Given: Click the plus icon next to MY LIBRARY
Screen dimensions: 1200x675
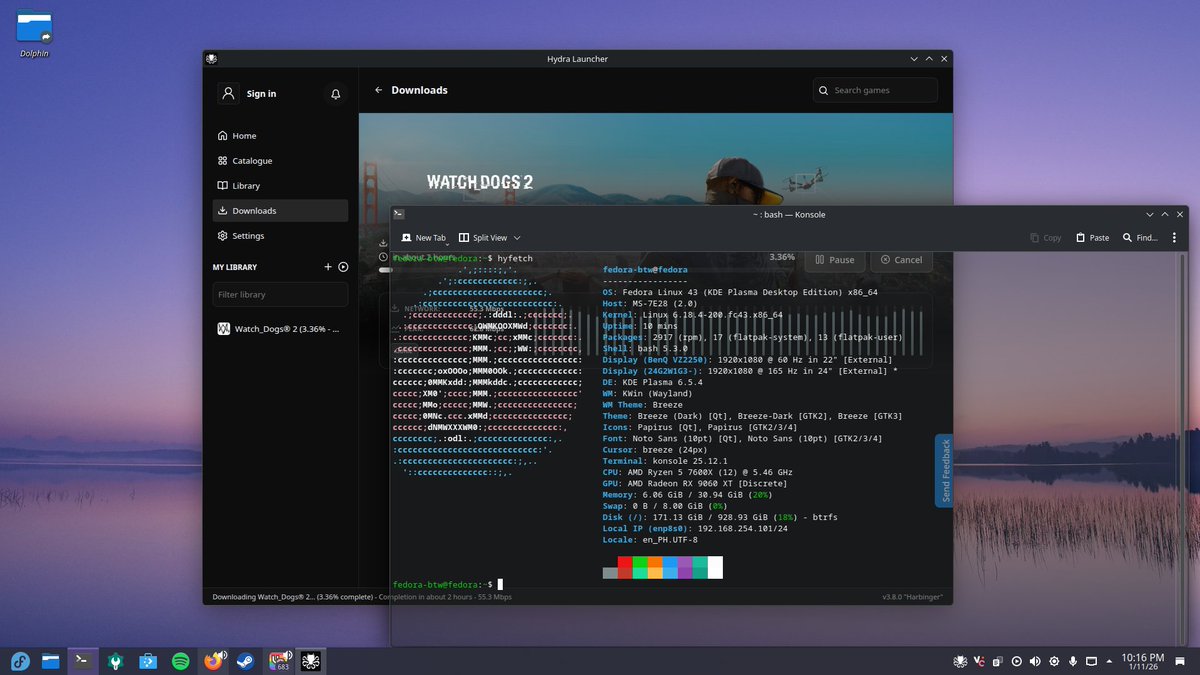Looking at the screenshot, I should pos(328,267).
